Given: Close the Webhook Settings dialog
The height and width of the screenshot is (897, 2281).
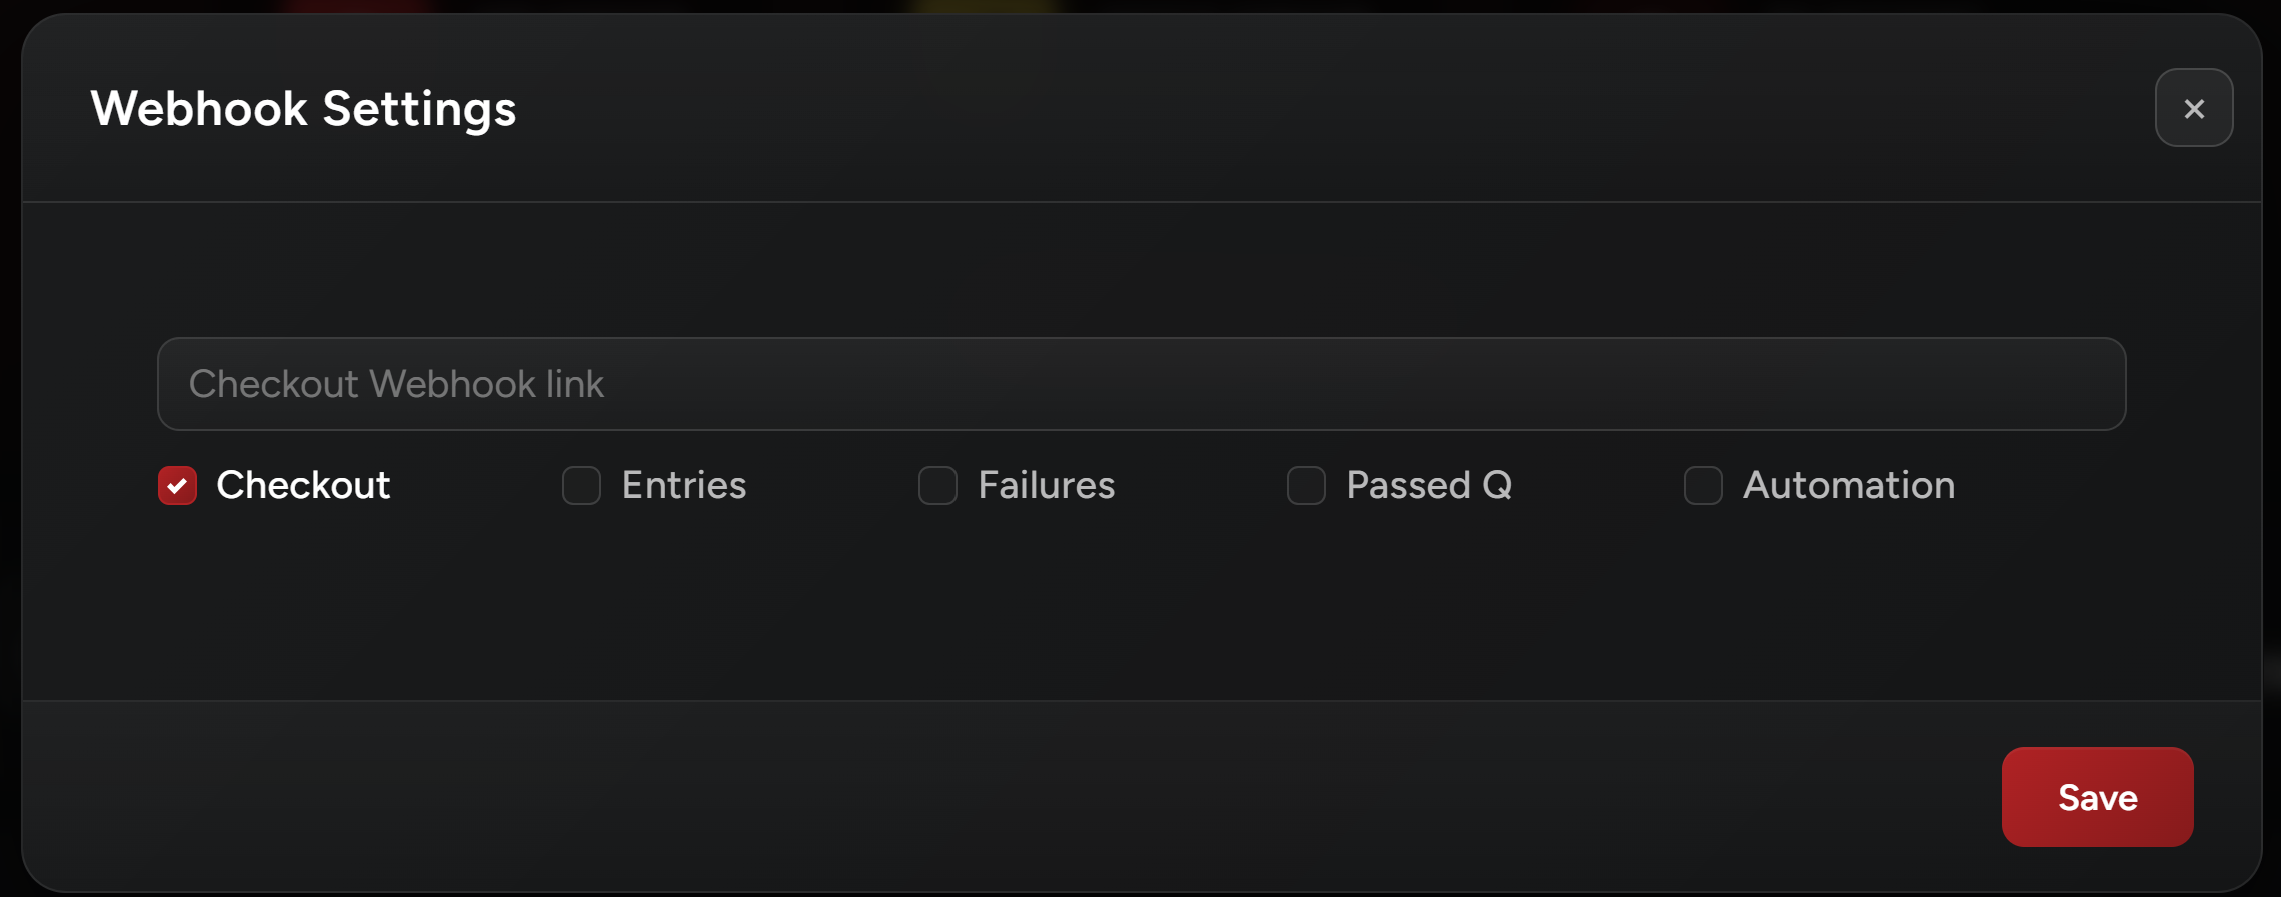Looking at the screenshot, I should pyautogui.click(x=2193, y=108).
